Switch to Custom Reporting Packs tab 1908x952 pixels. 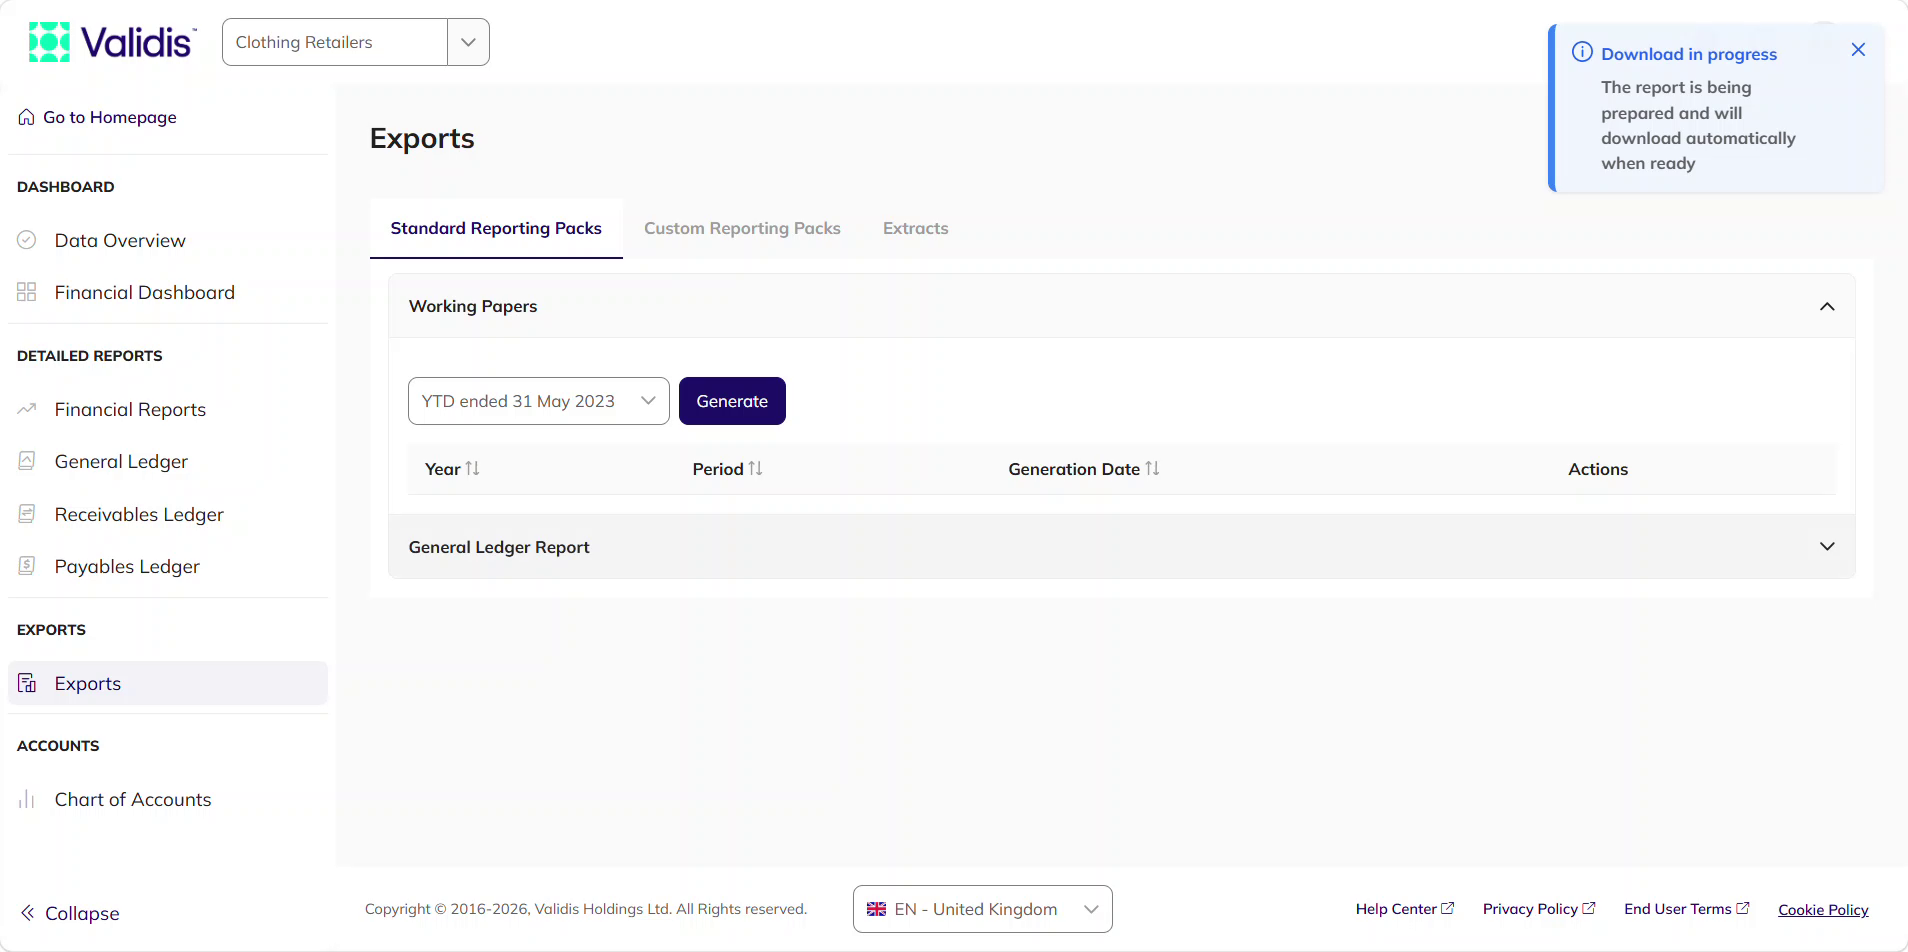742,228
